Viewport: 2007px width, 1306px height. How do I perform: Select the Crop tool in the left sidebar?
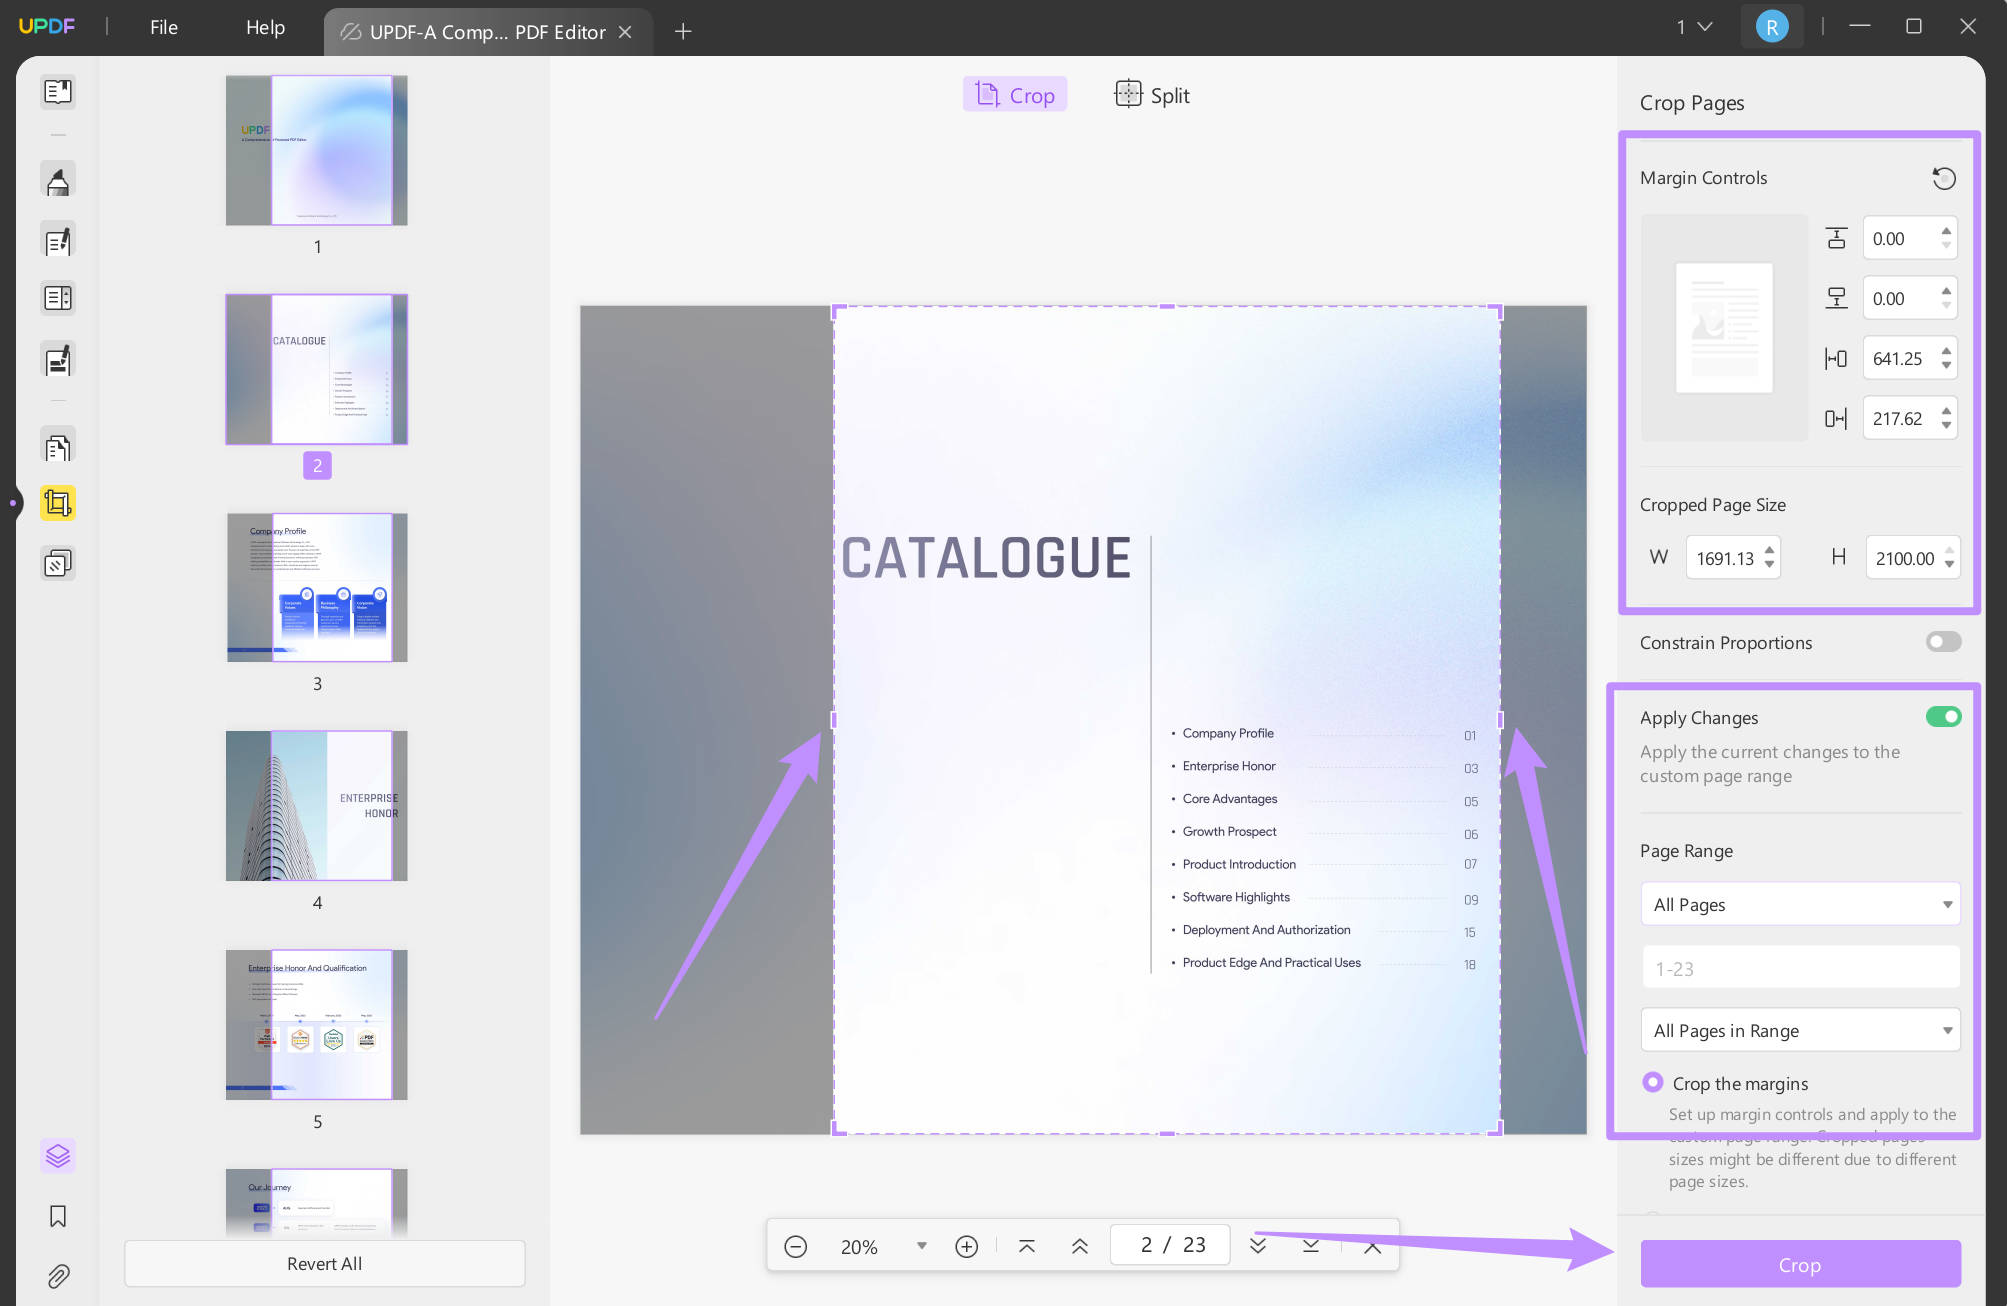[x=57, y=503]
